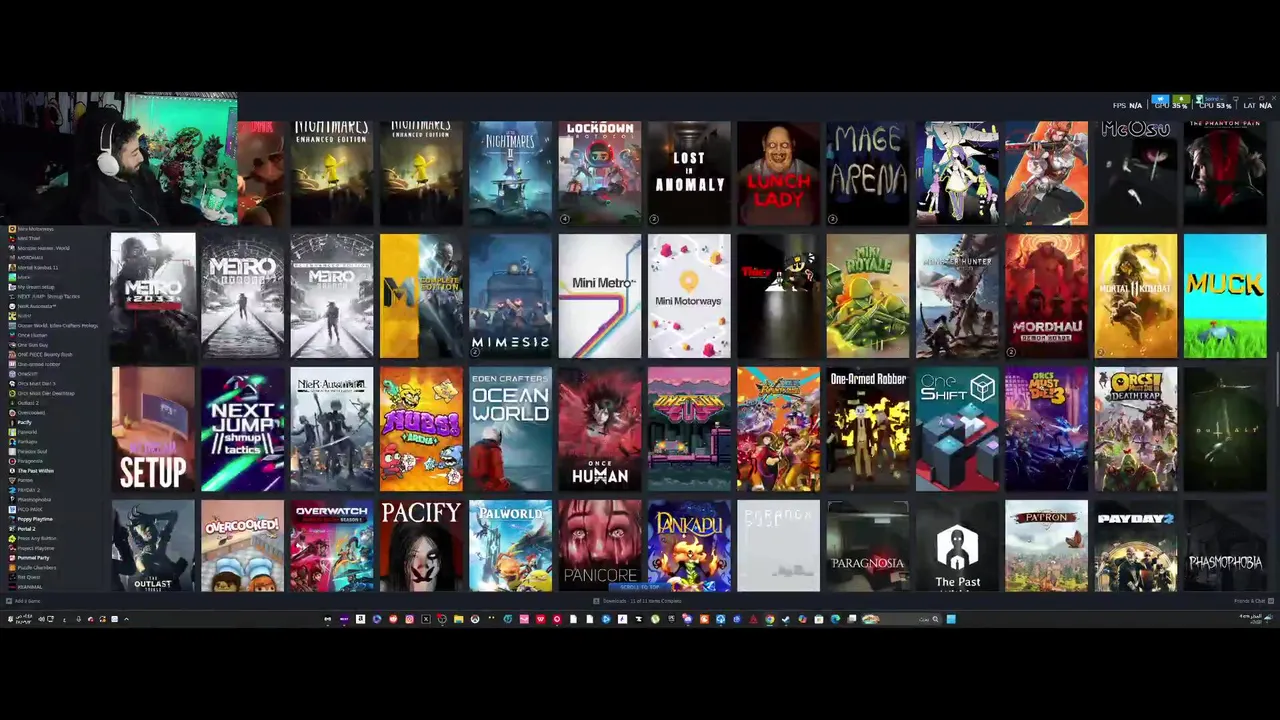Open Reddit icon in the taskbar
Screen dimensions: 1280x720
click(x=393, y=619)
